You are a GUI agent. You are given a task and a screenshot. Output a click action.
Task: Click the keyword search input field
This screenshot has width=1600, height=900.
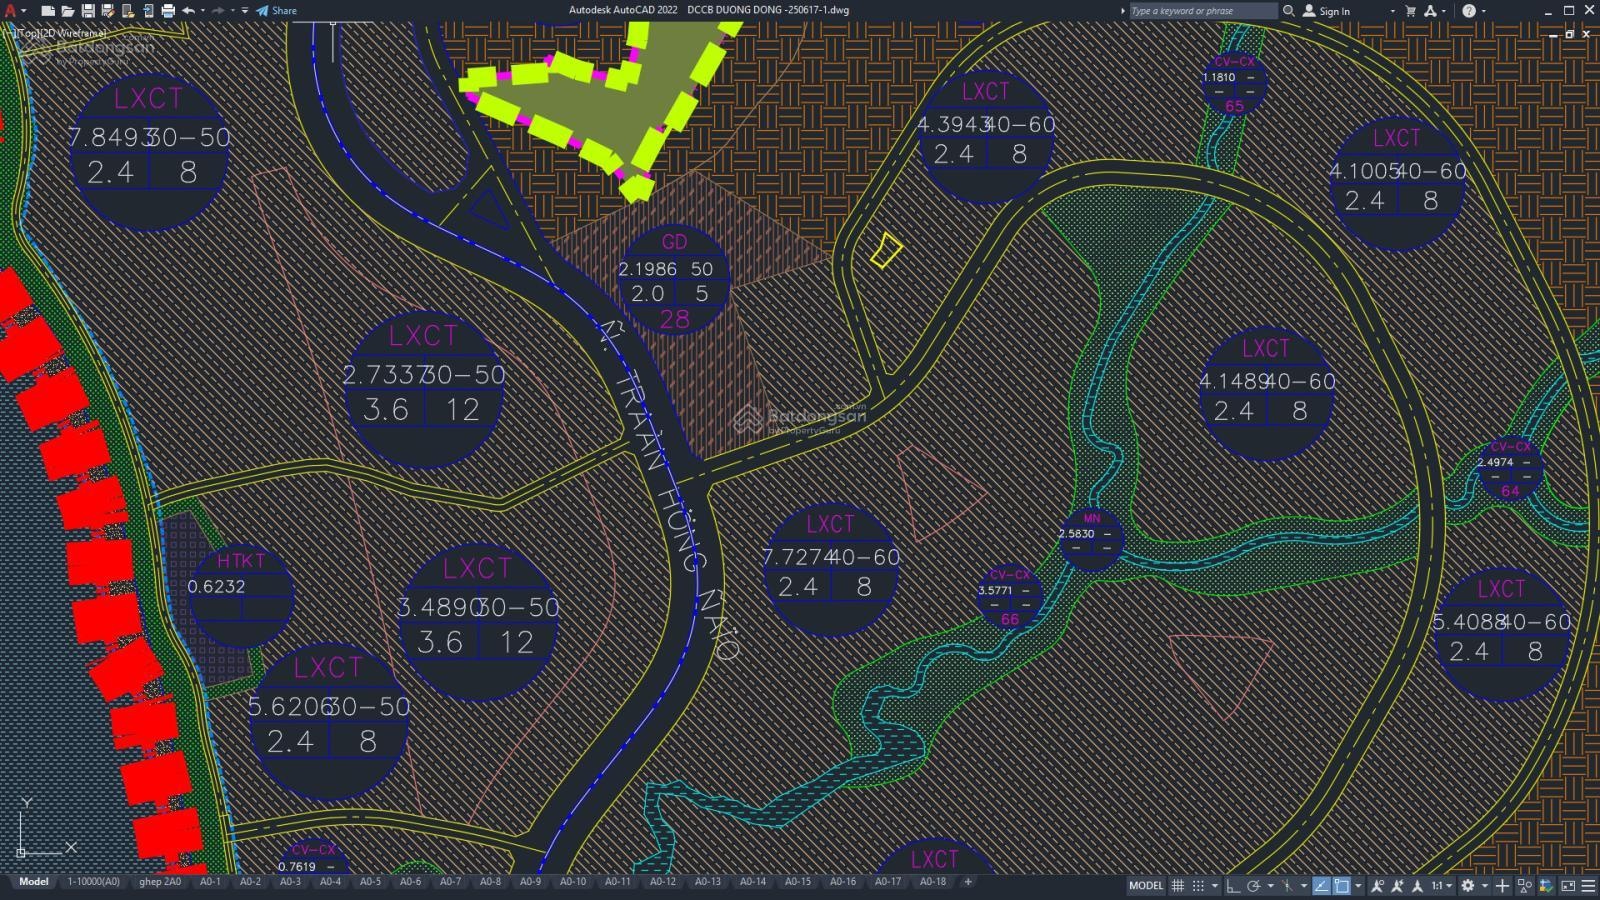coord(1202,11)
